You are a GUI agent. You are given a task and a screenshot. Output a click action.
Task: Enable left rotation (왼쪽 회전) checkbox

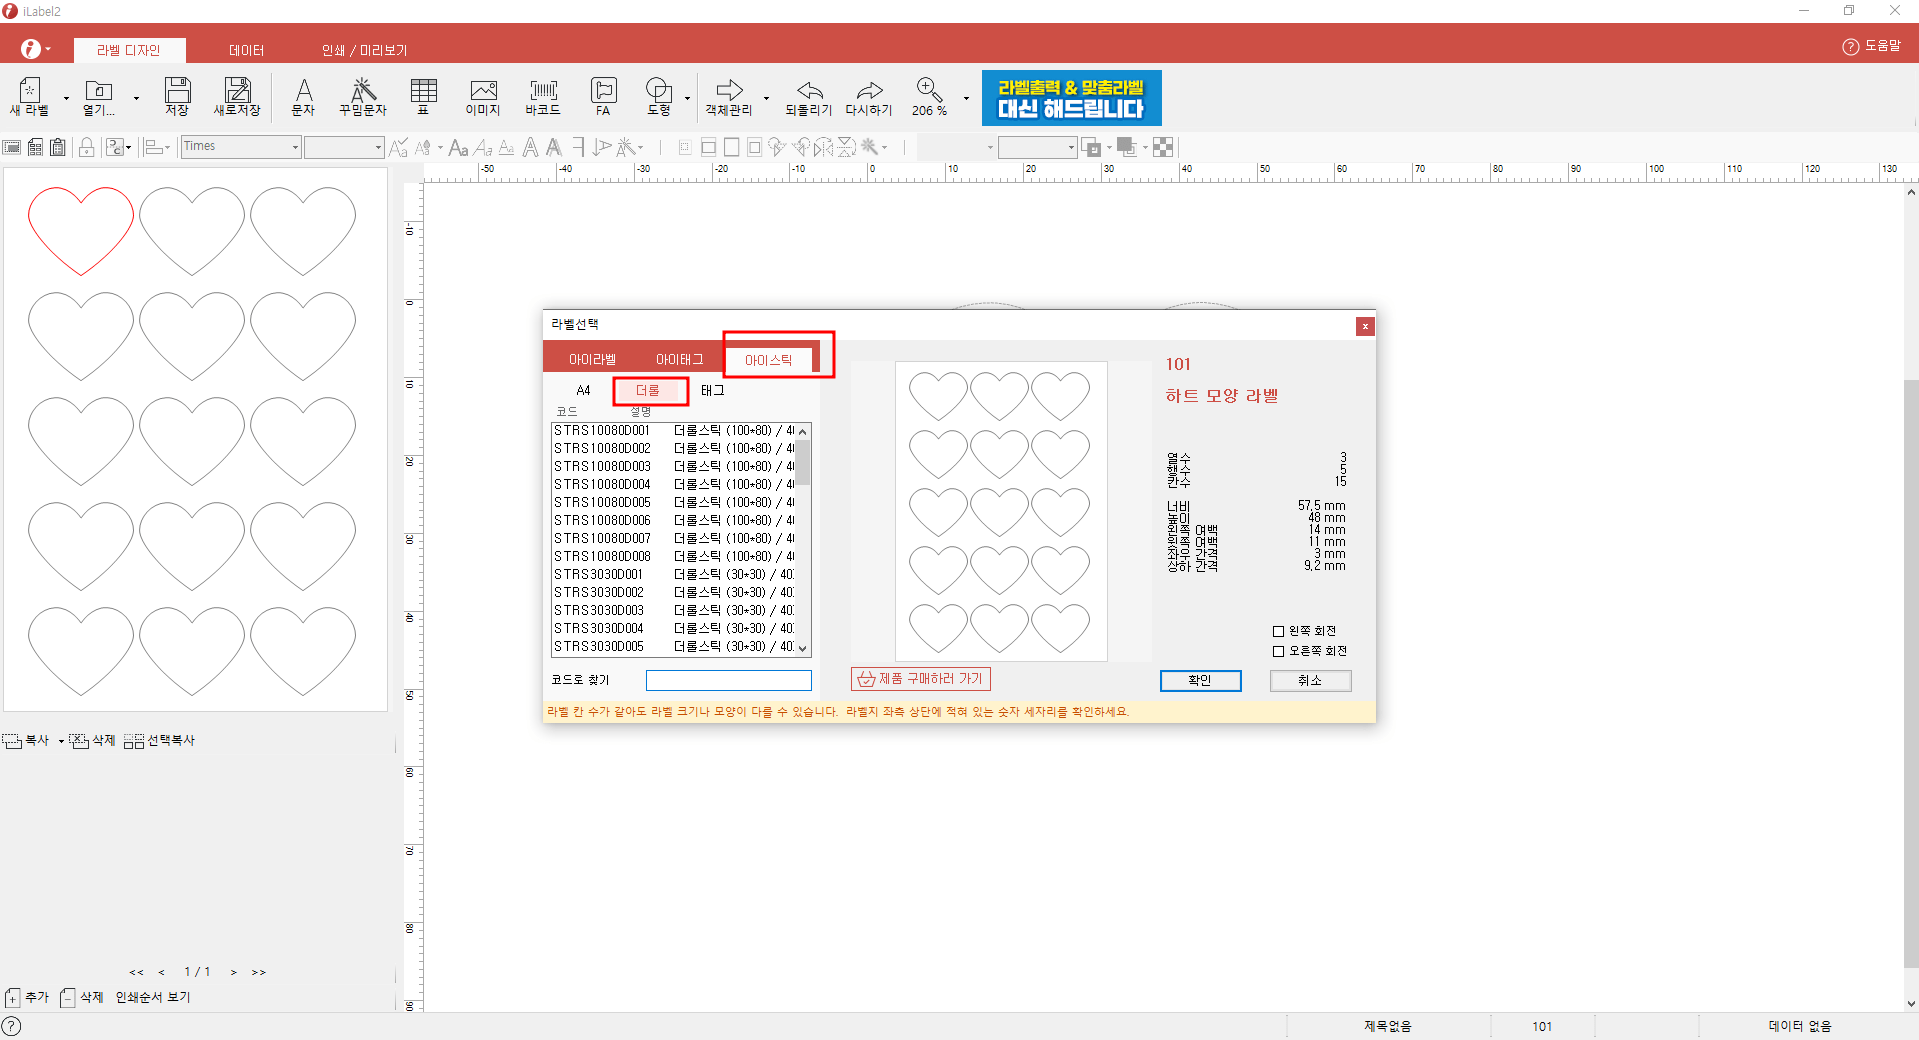coord(1278,631)
